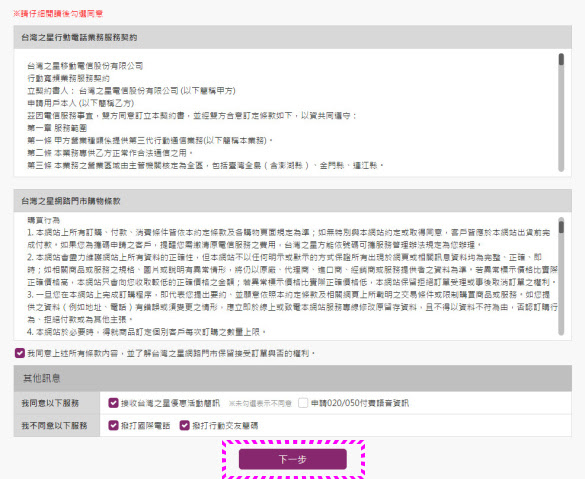
Task: Click the red notice ※請仔細閱讀後勾選同意
Action: tap(58, 14)
